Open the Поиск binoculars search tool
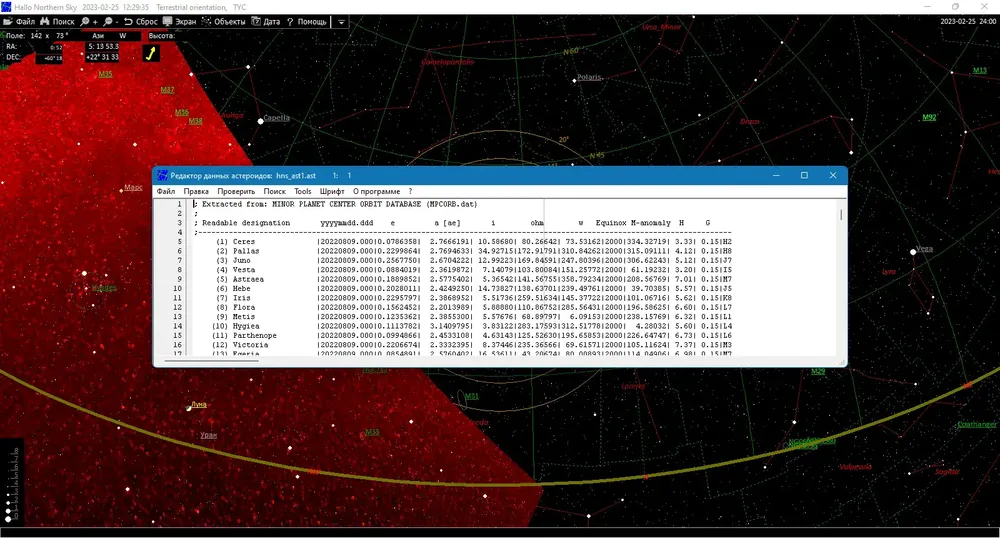Image resolution: width=1000 pixels, height=538 pixels. (57, 22)
